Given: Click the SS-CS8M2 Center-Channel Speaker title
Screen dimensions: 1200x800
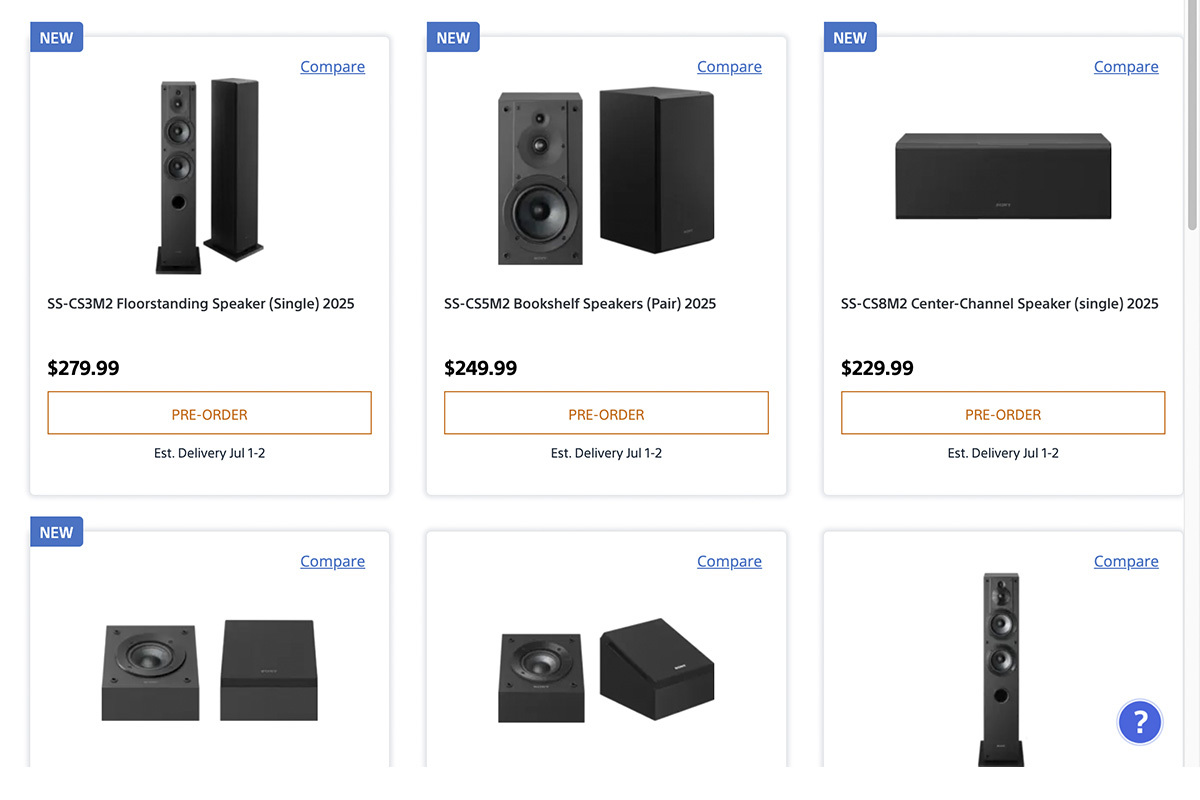Looking at the screenshot, I should (x=1000, y=304).
